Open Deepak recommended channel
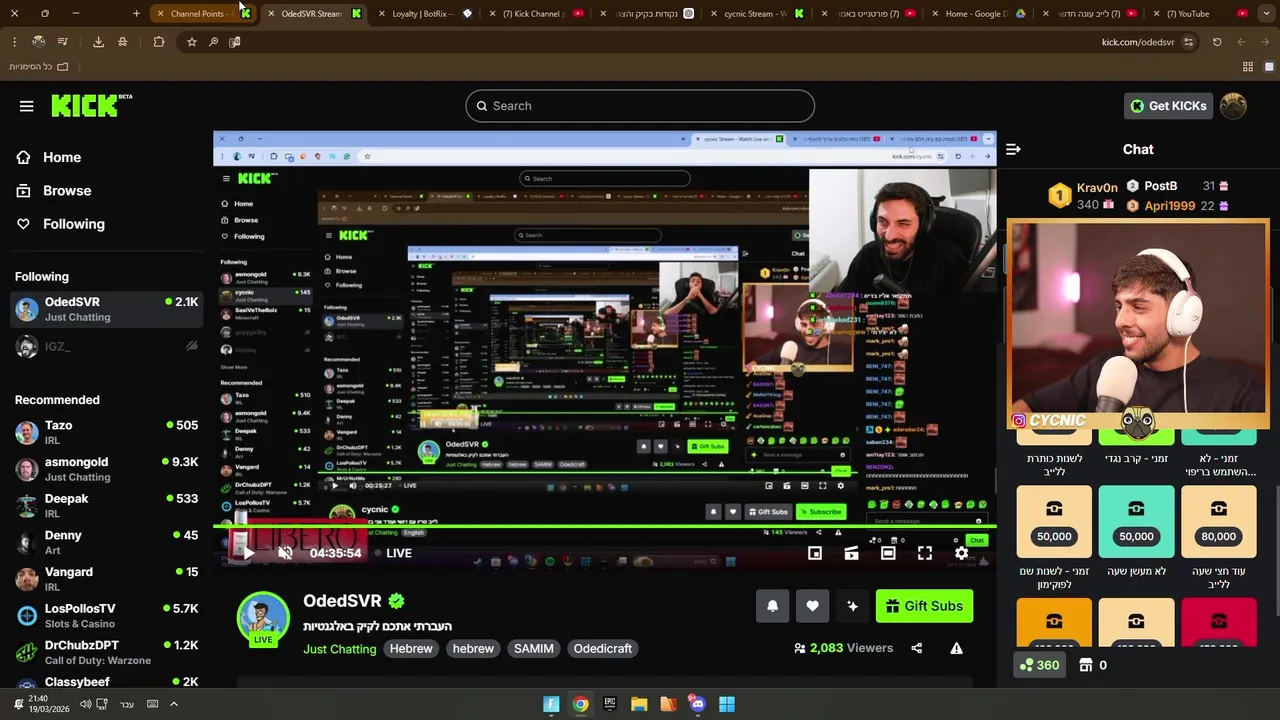Screen dimensions: 1280x720 [x=107, y=505]
